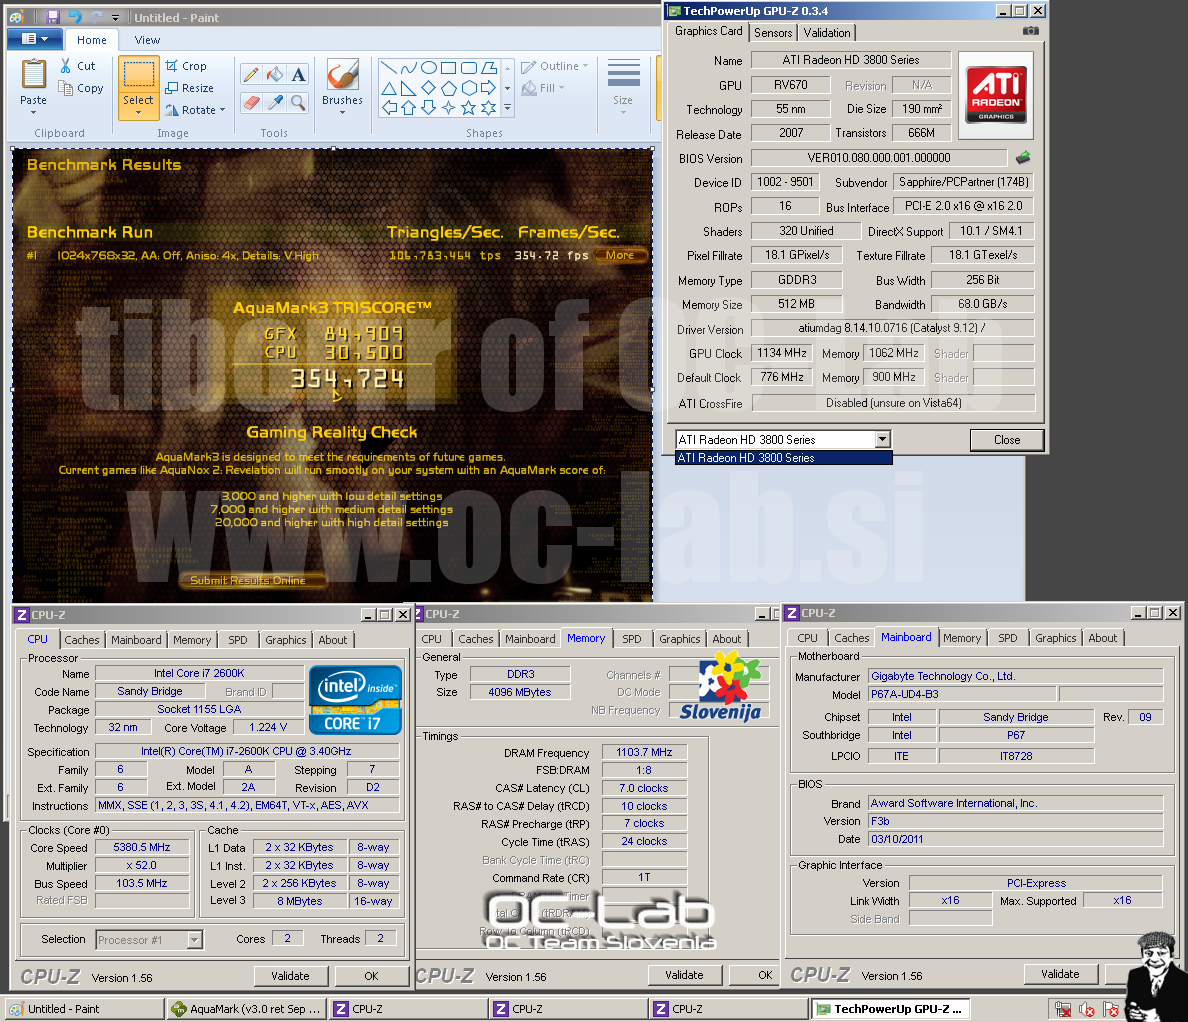
Task: Select the Color picker eyedropper tool
Action: point(275,102)
